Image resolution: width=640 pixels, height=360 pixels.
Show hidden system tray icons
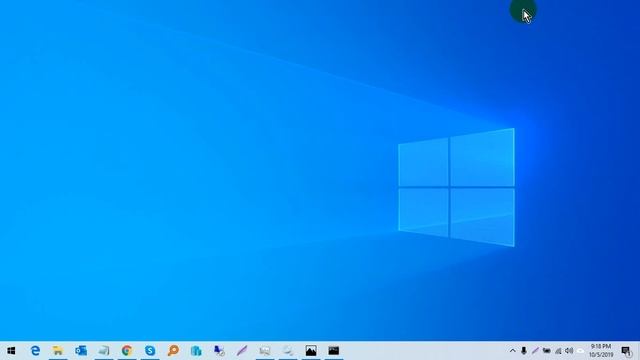pyautogui.click(x=513, y=351)
